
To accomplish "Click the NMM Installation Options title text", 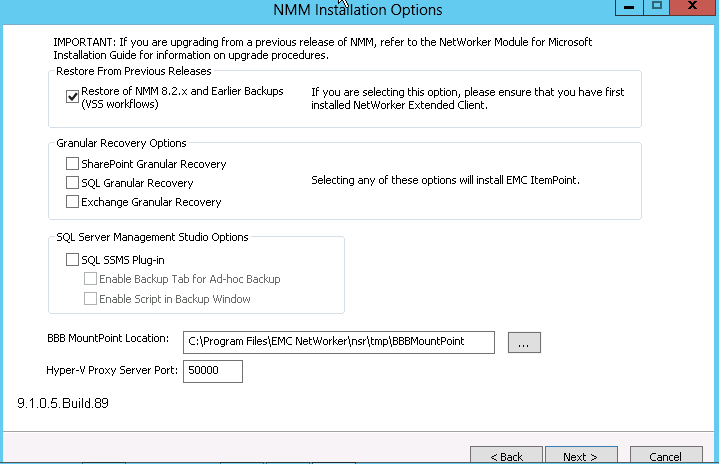I will click(x=358, y=10).
